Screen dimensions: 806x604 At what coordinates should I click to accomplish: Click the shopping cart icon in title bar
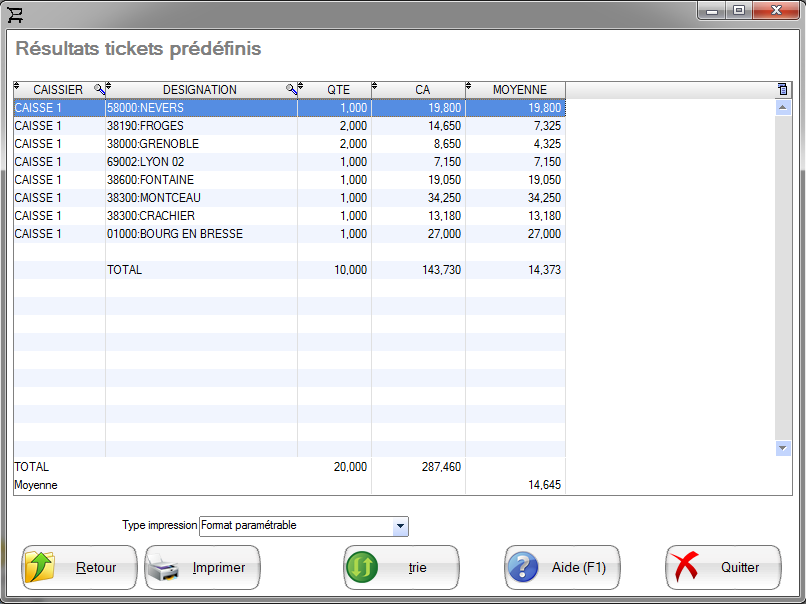tap(16, 13)
